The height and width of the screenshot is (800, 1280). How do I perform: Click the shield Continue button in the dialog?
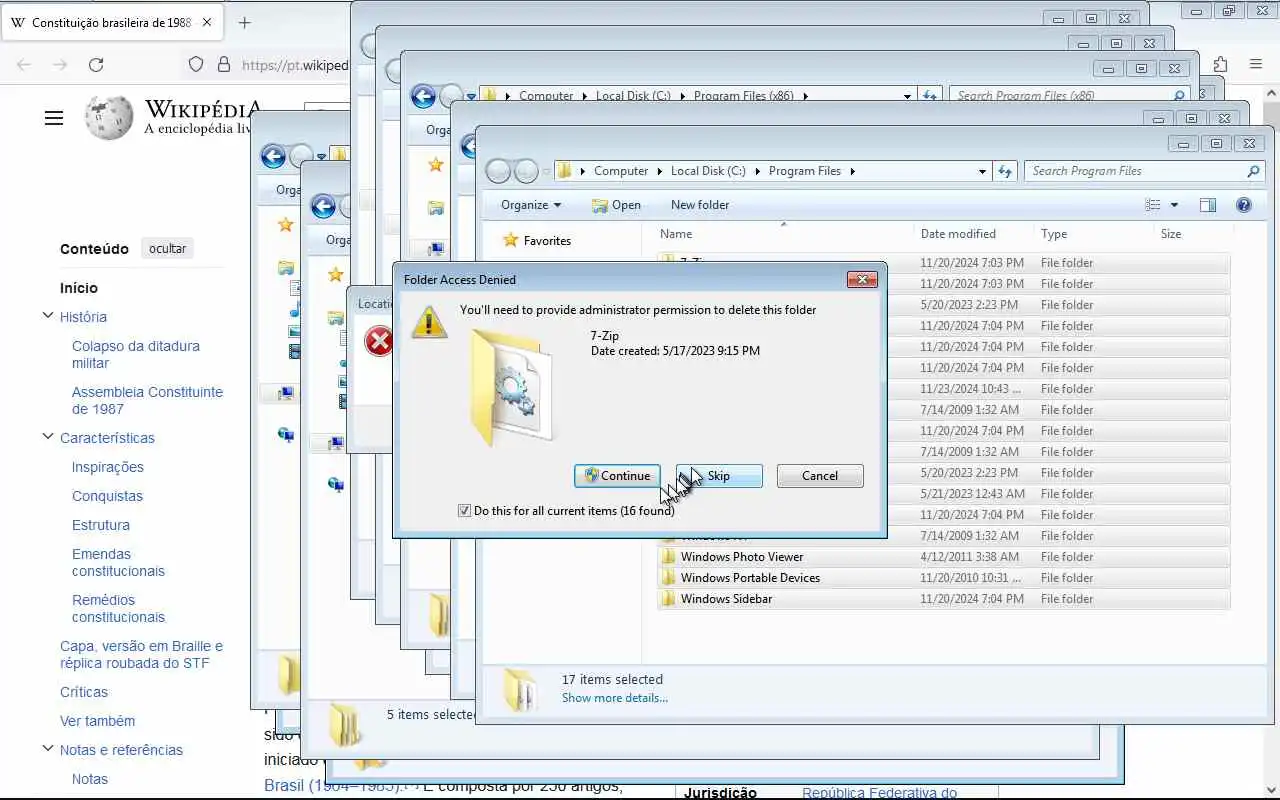[x=617, y=476]
